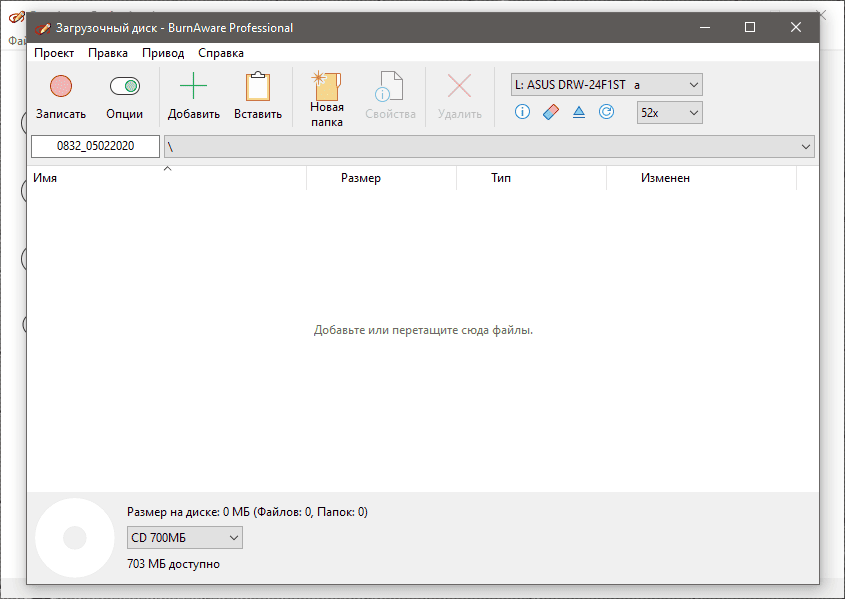Expand the CD 700МБ disc size dropdown
Image resolution: width=845 pixels, height=599 pixels.
pyautogui.click(x=185, y=538)
